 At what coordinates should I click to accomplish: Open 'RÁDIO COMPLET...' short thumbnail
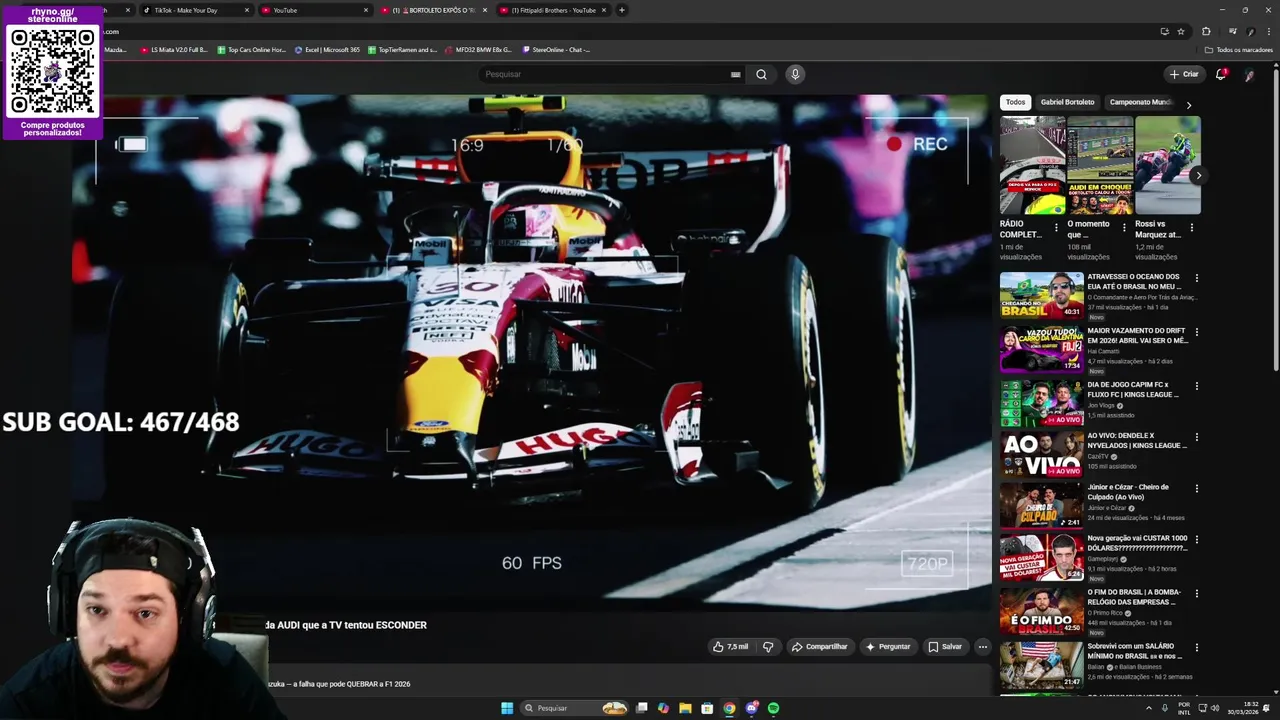1032,165
